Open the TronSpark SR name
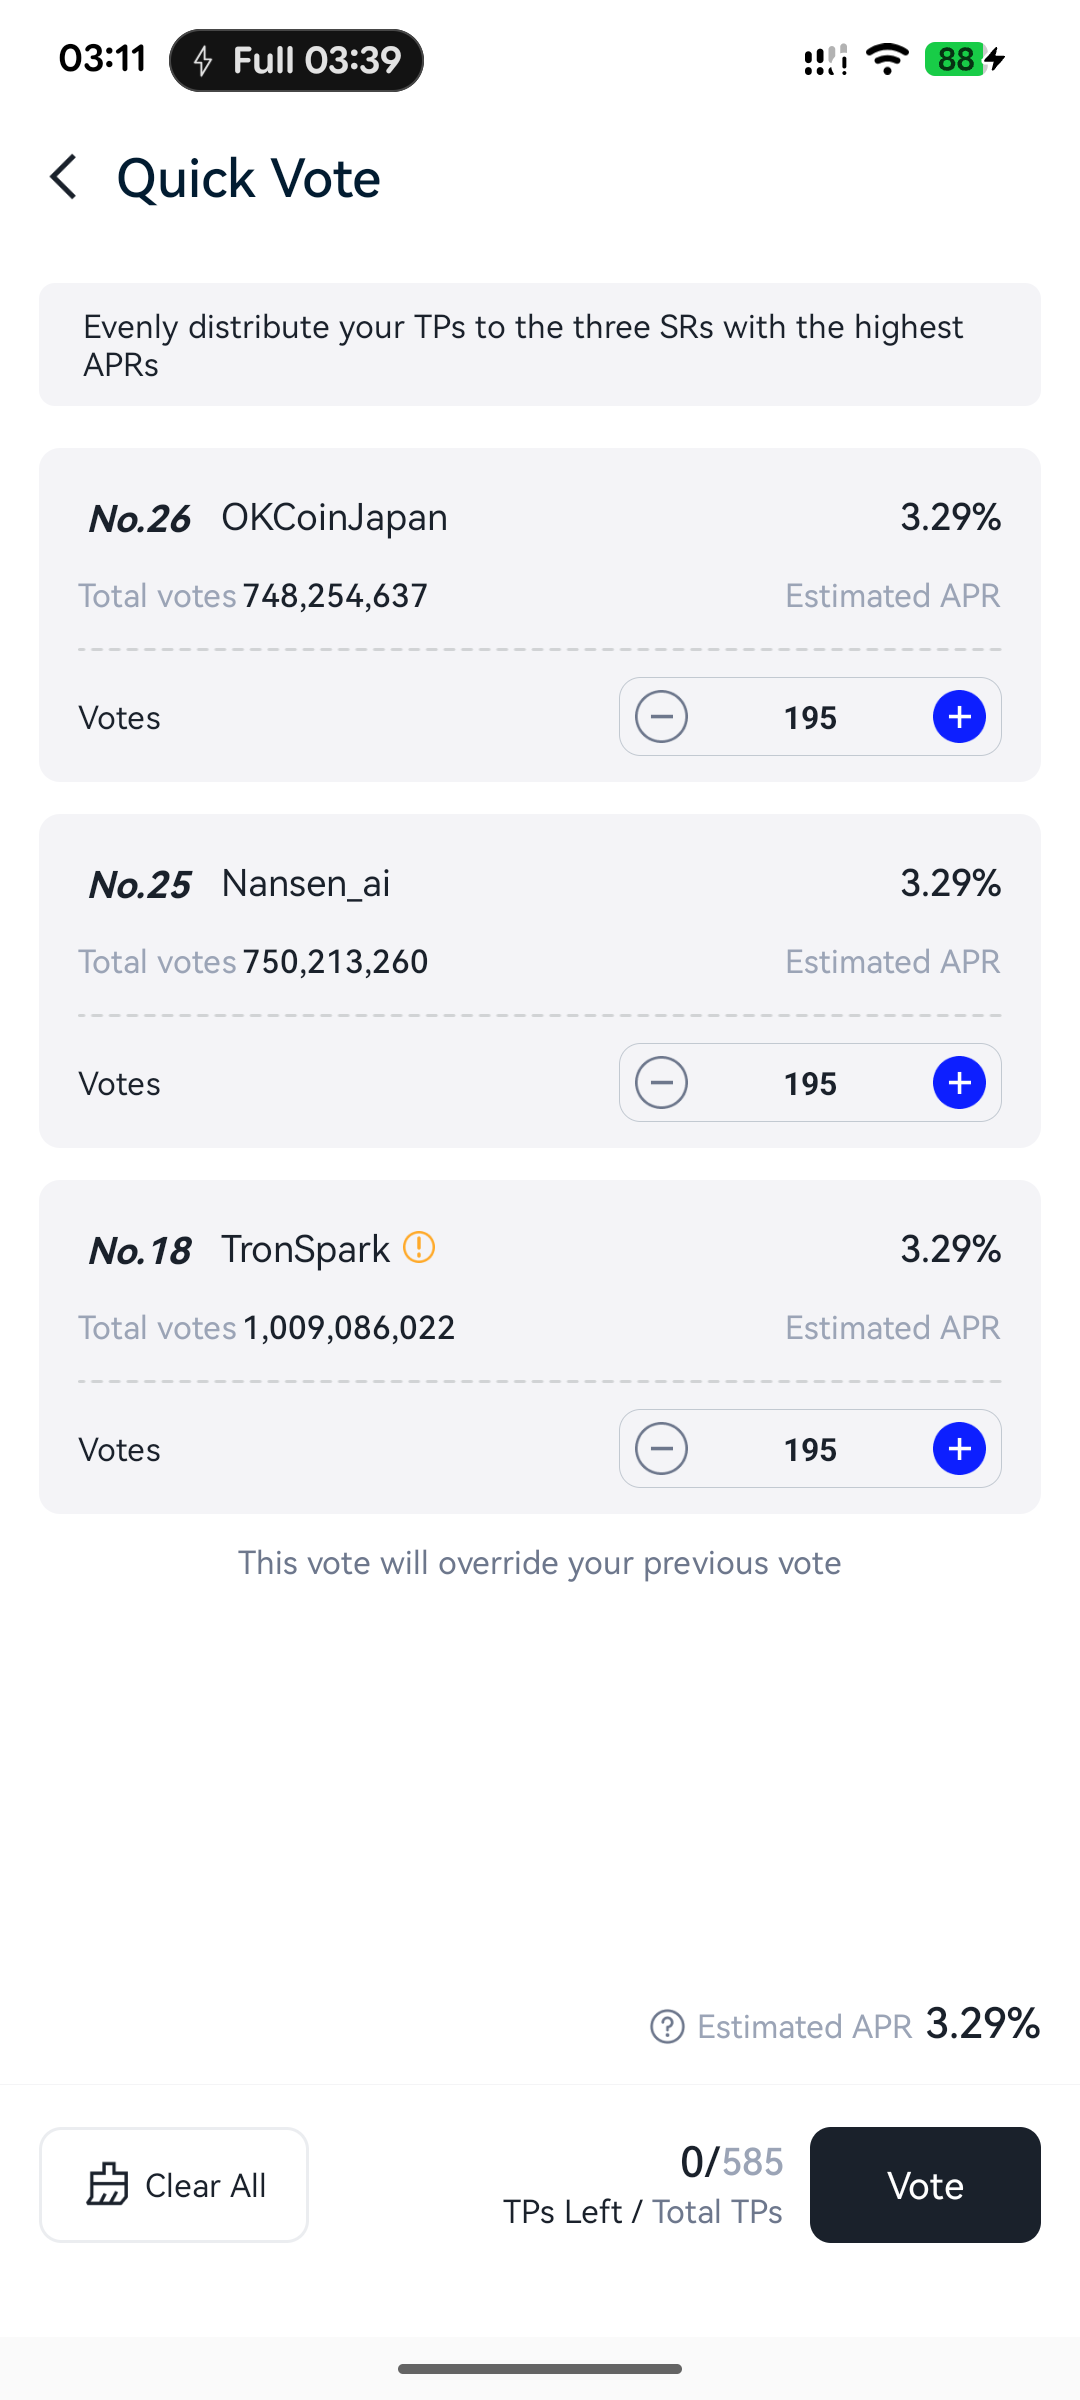Screen dimensions: 1080x2400 click(x=305, y=1250)
